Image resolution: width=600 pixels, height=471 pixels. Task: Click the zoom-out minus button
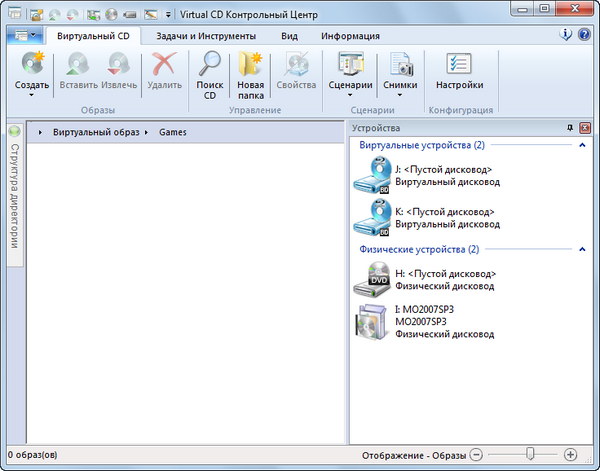click(476, 454)
